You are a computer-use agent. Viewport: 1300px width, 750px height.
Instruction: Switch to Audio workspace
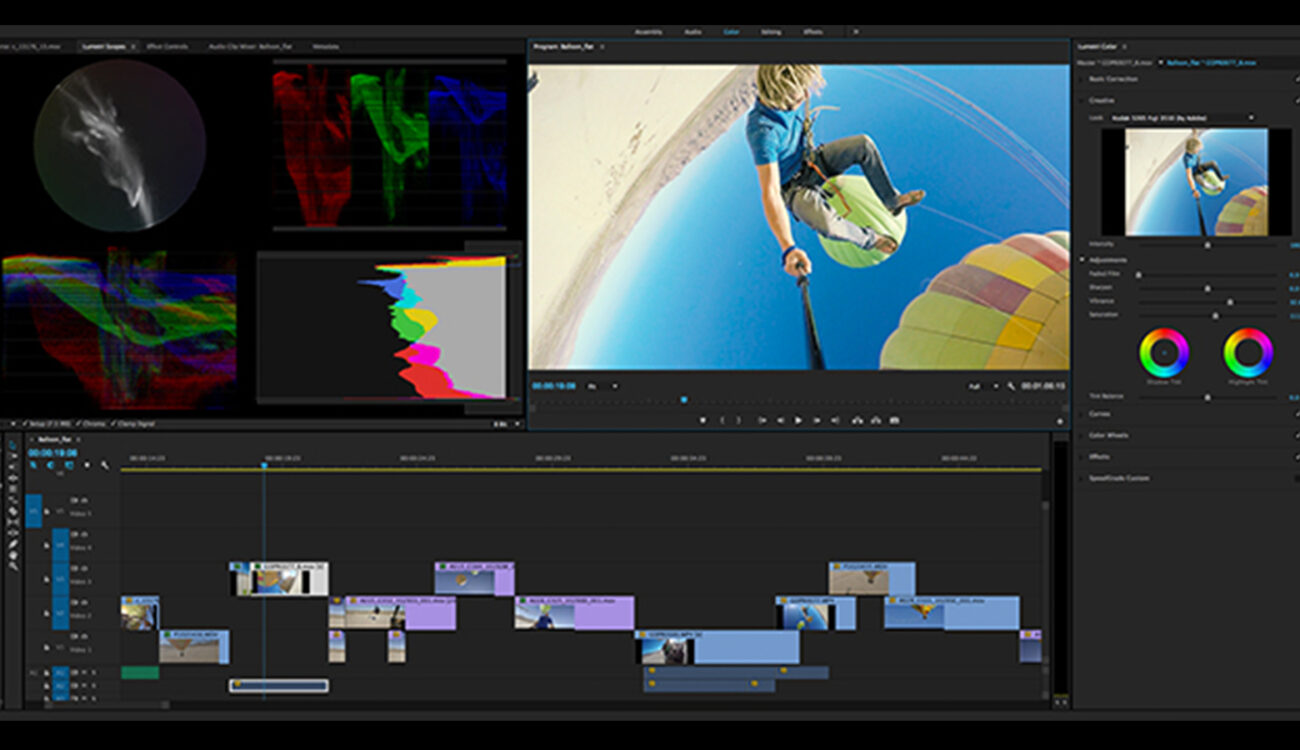[x=693, y=32]
